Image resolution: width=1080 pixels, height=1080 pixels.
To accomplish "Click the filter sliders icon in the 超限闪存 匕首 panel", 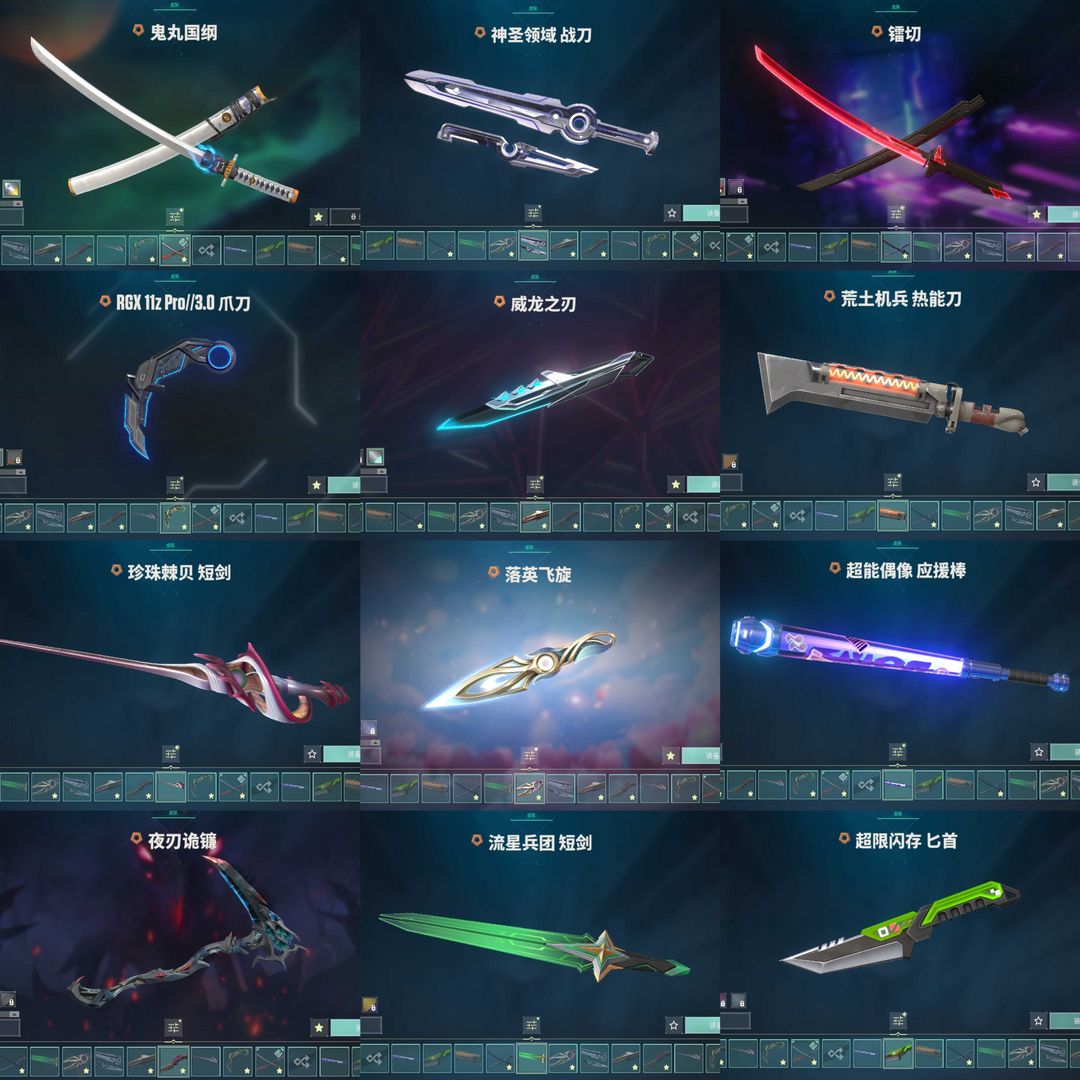I will coord(898,1020).
